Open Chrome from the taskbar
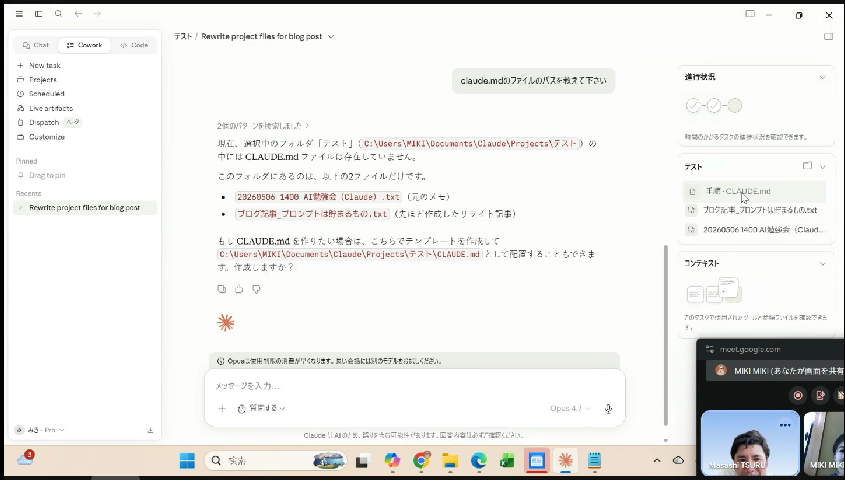845x480 pixels. pos(421,461)
